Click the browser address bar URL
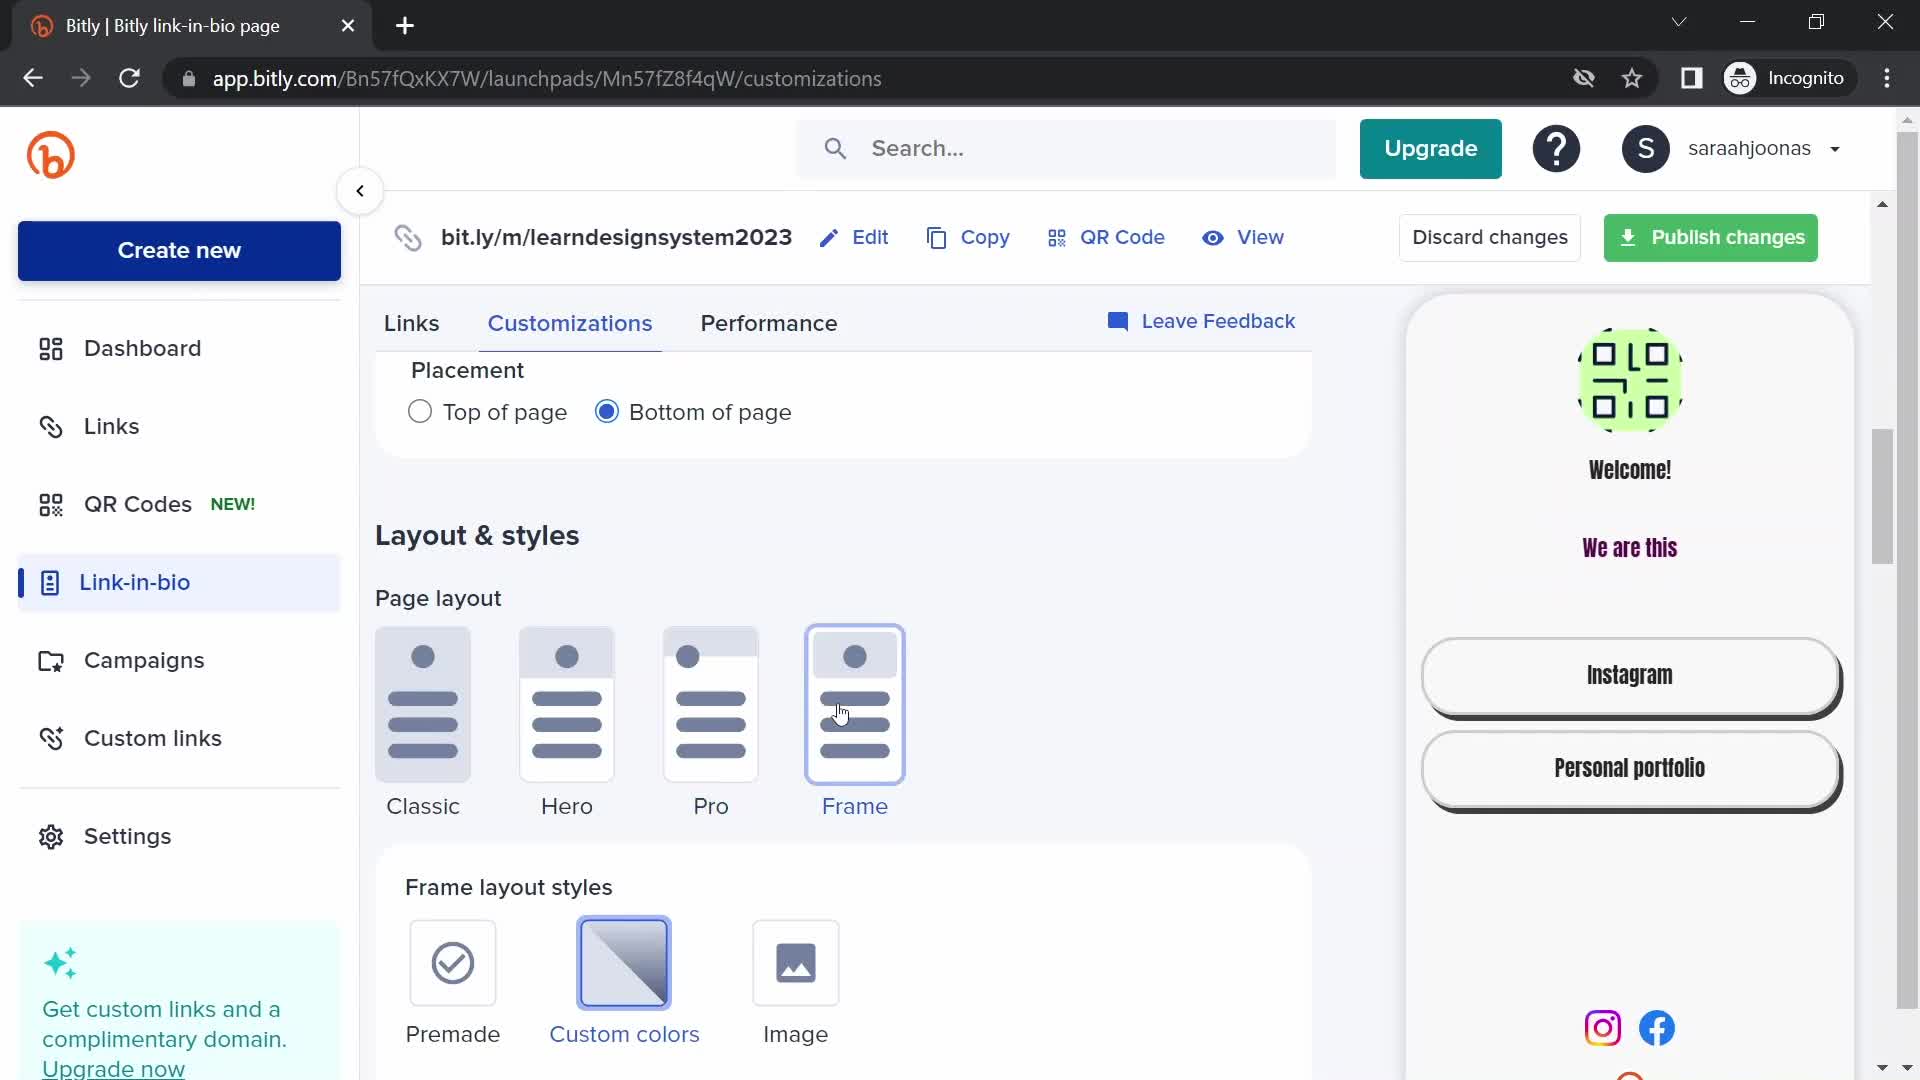The width and height of the screenshot is (1920, 1080). tap(546, 79)
